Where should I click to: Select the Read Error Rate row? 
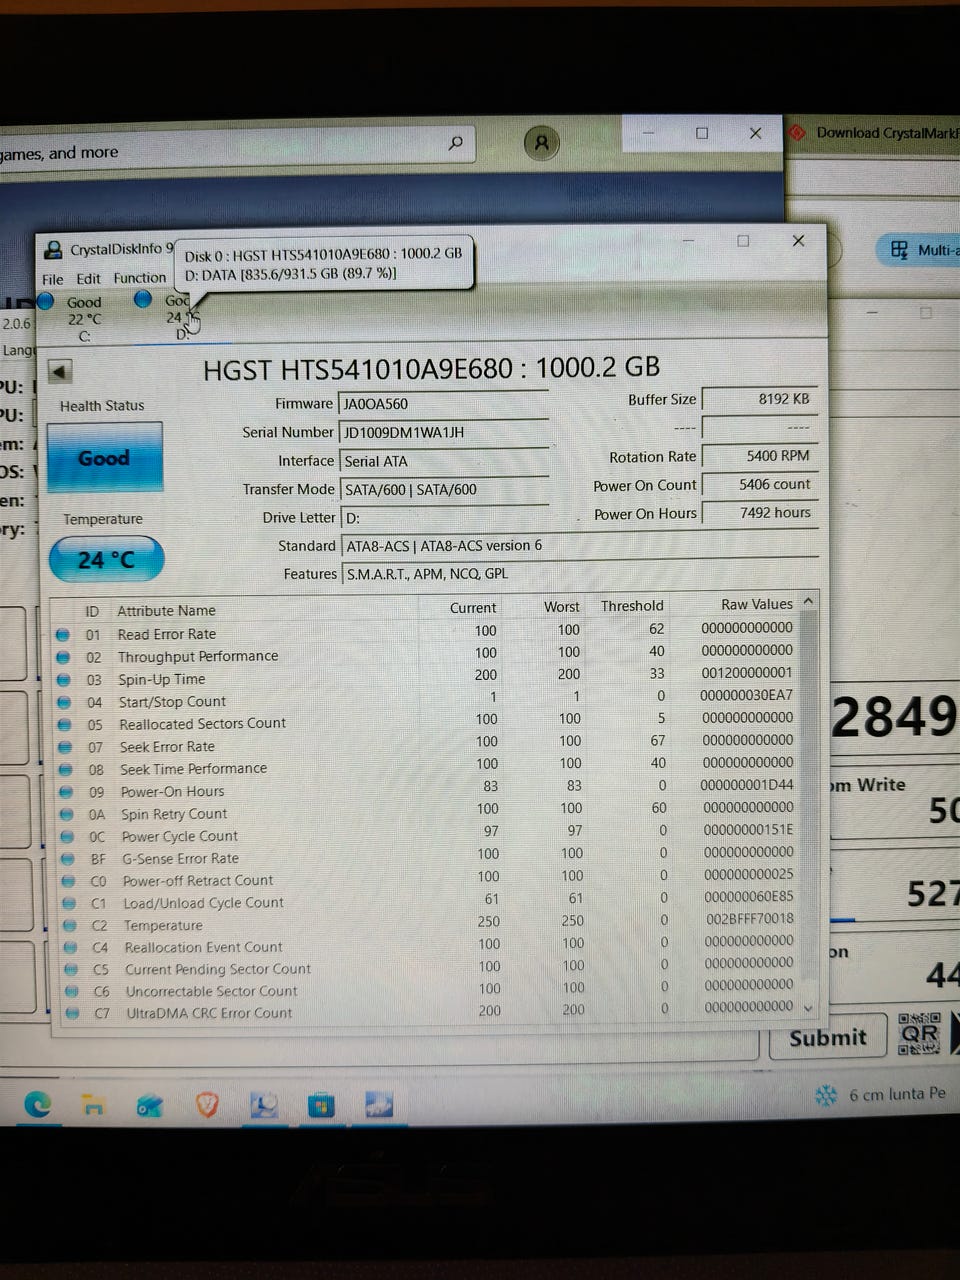(425, 632)
